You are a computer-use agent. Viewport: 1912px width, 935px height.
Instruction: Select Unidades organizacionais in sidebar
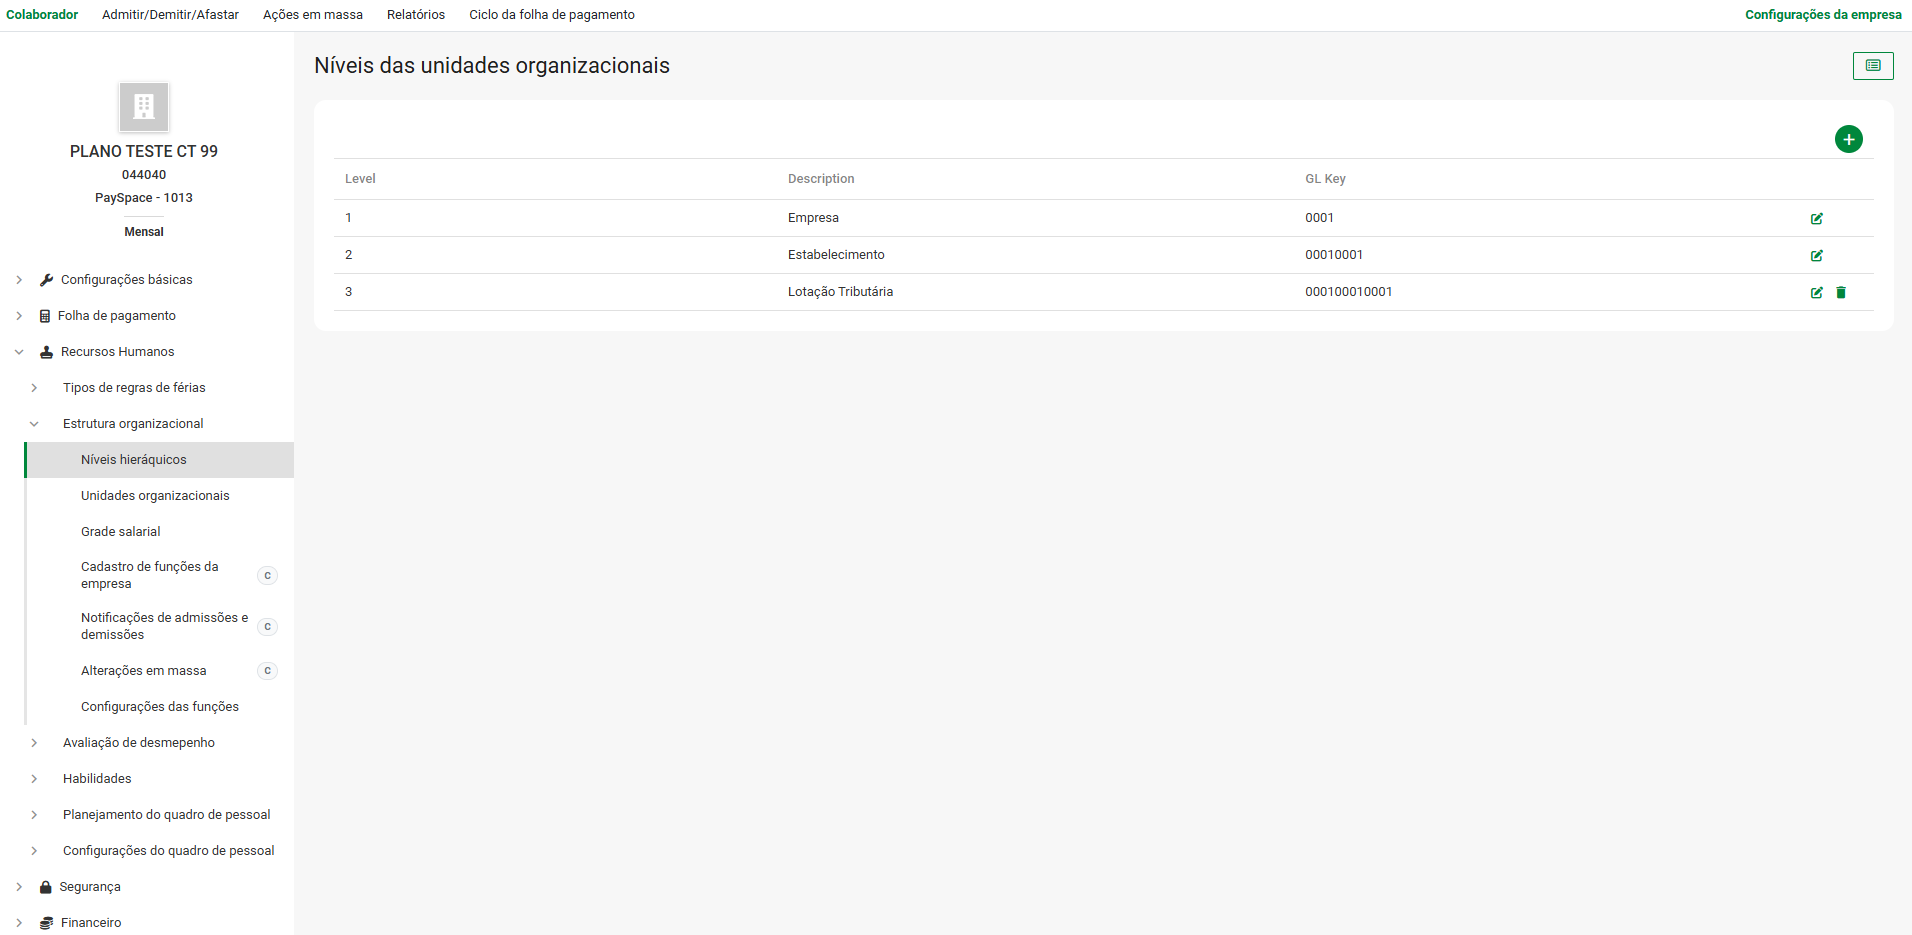[155, 496]
